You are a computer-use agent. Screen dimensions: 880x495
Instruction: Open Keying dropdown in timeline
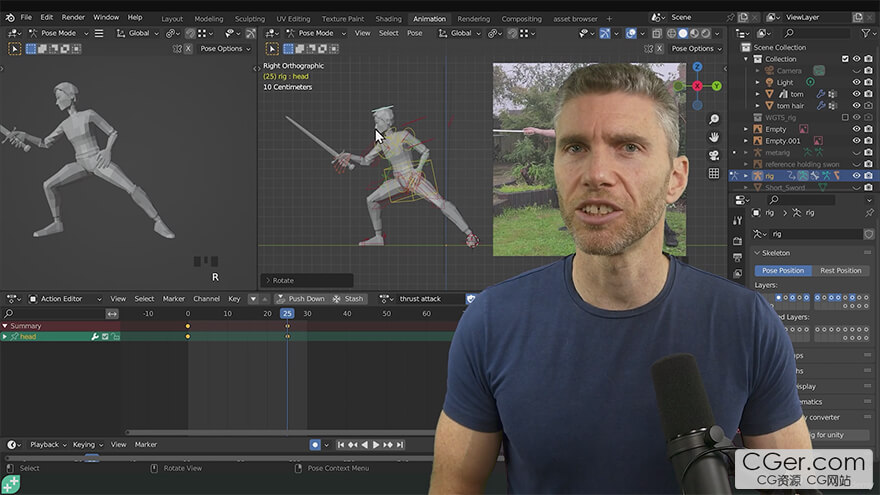pyautogui.click(x=88, y=444)
